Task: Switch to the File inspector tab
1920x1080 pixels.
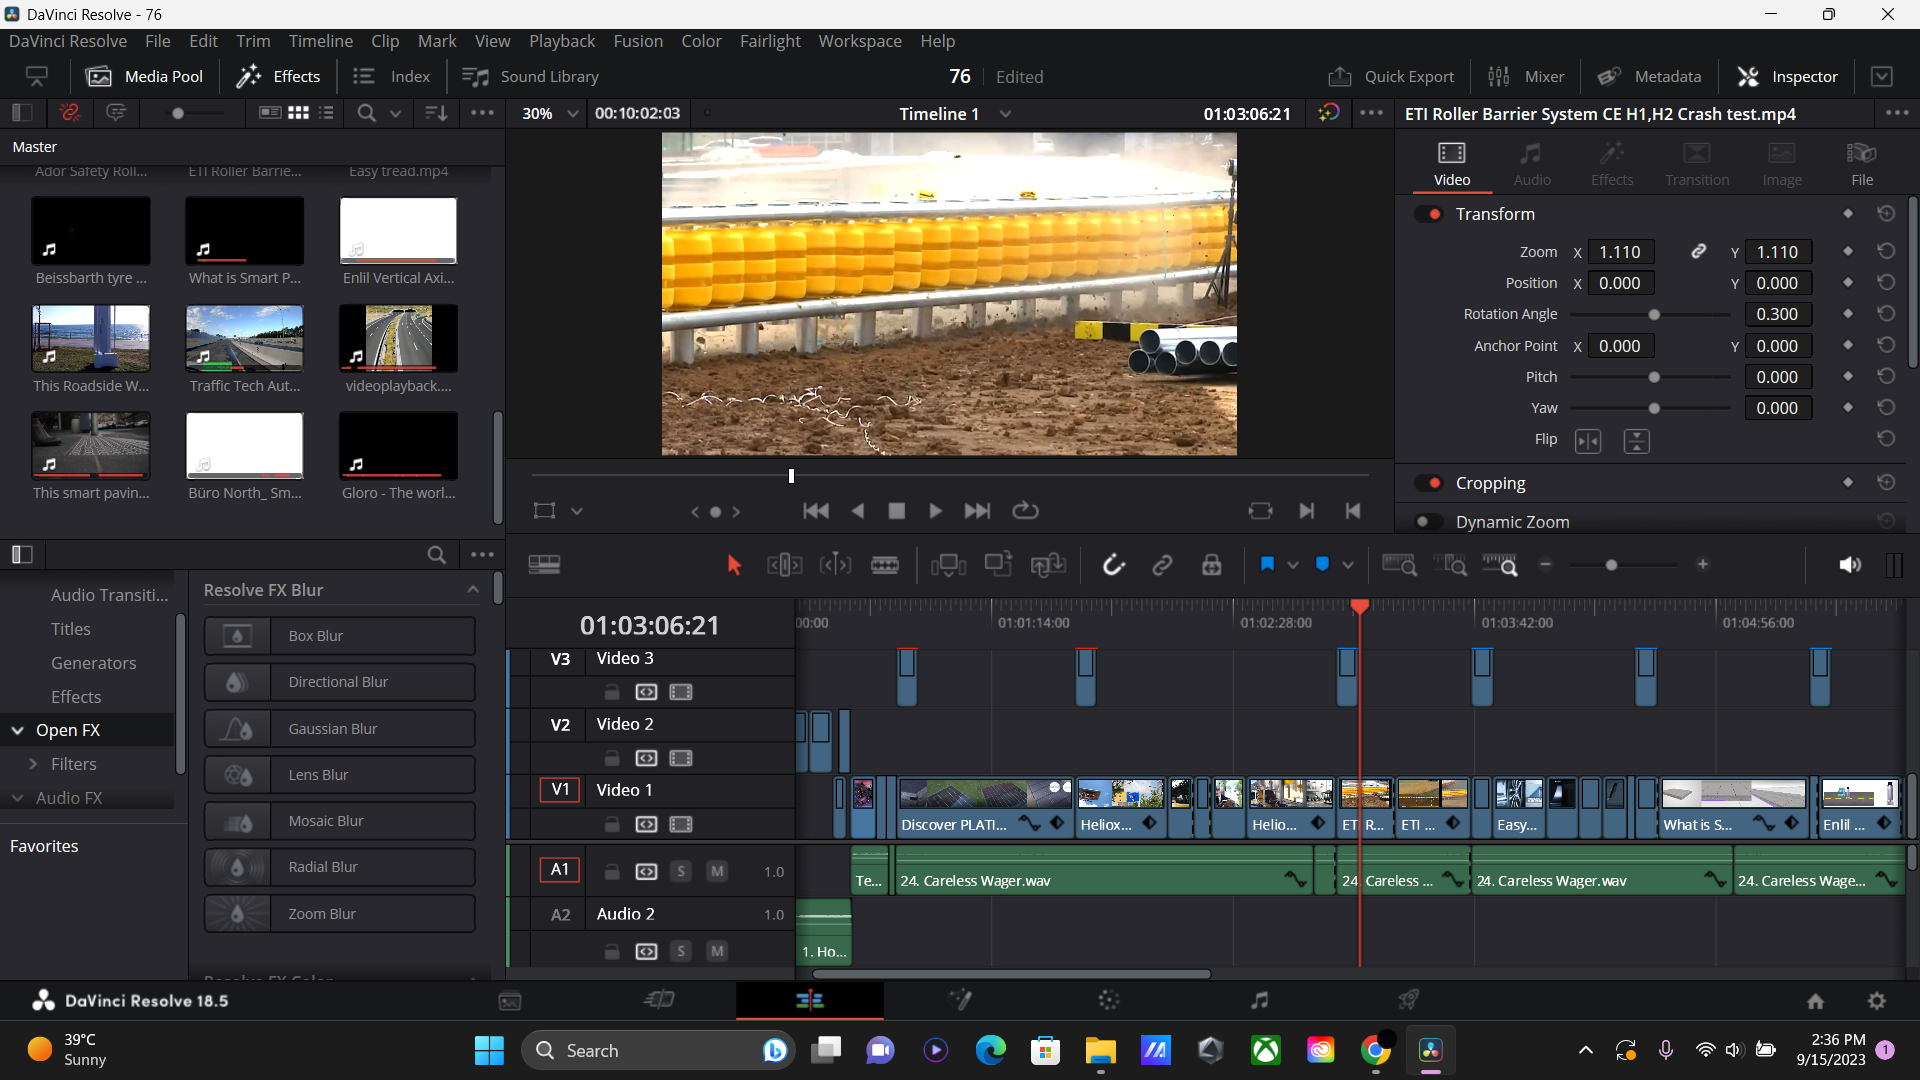Action: pyautogui.click(x=1861, y=163)
